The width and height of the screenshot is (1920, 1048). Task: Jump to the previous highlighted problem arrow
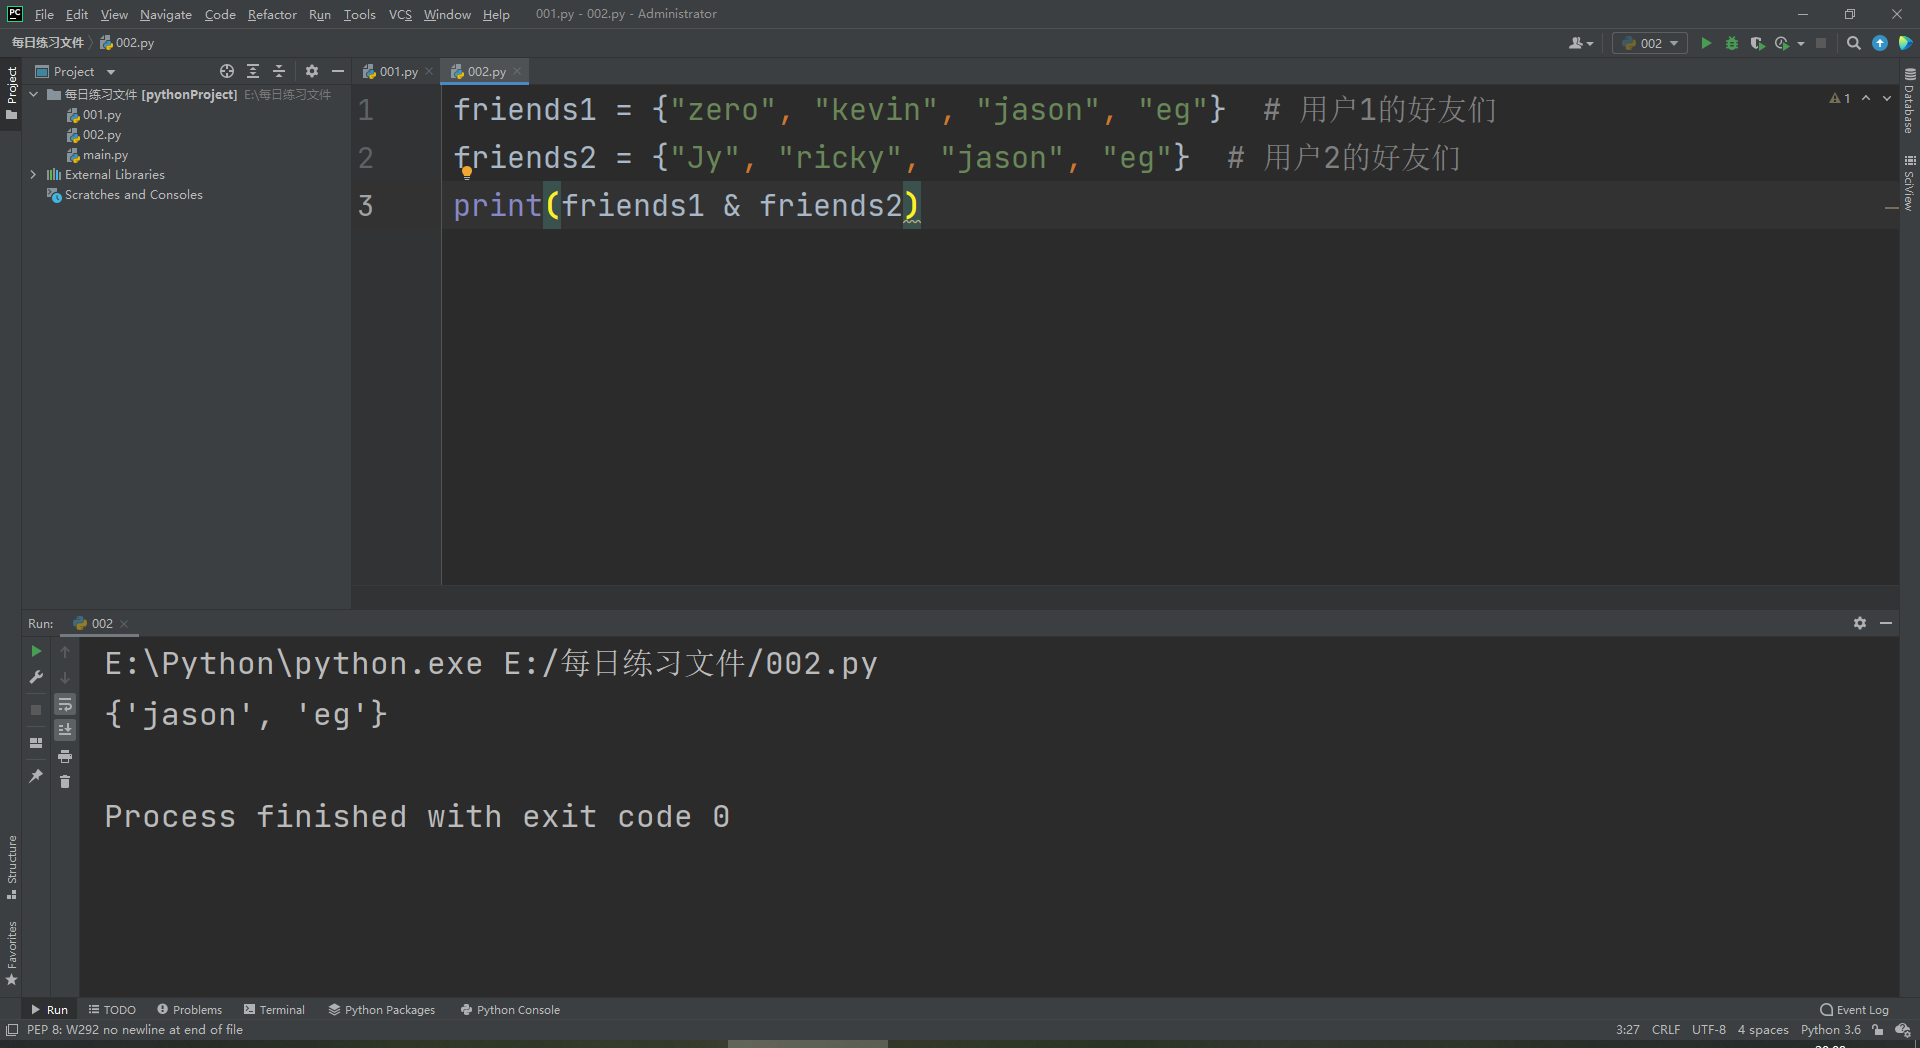click(x=1866, y=98)
